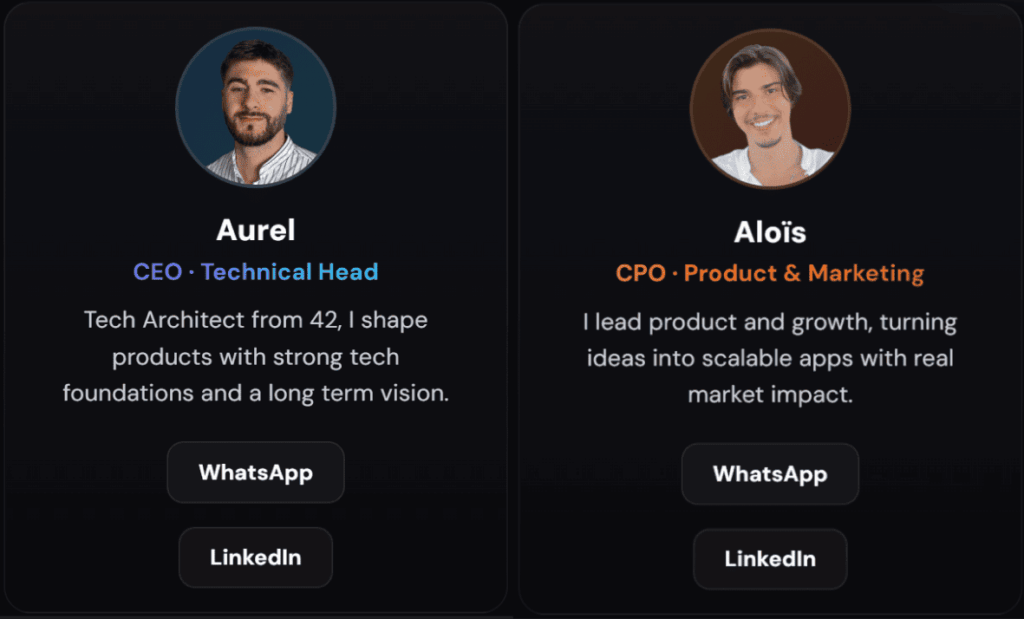Open Aurel's WhatsApp contact button
The height and width of the screenshot is (619, 1024).
[256, 472]
